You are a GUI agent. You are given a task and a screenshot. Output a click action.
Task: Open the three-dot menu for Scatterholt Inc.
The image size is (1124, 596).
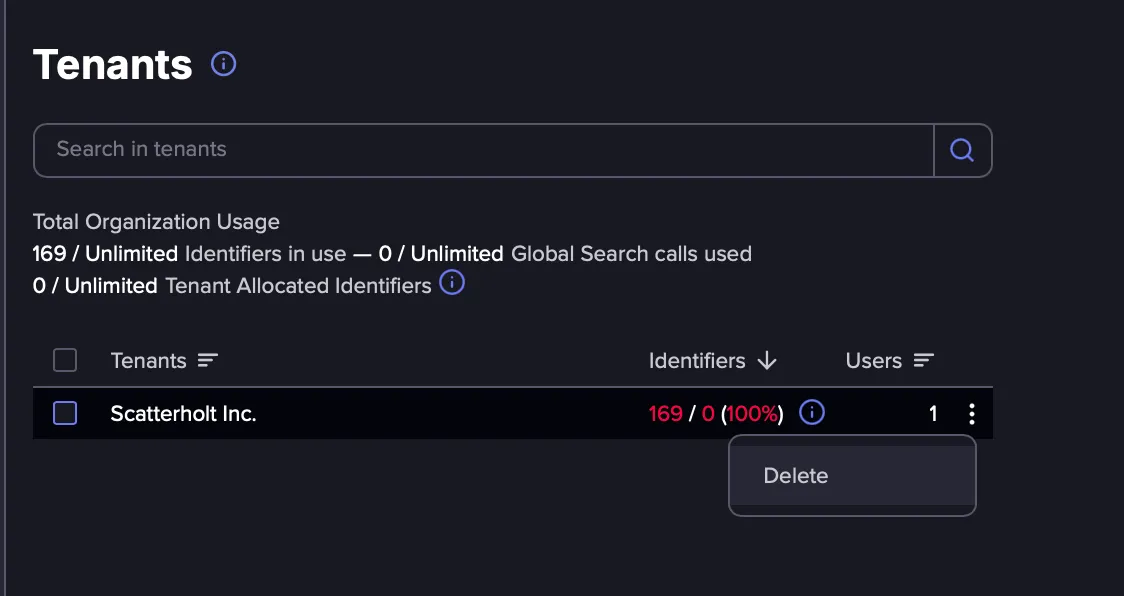(x=971, y=413)
